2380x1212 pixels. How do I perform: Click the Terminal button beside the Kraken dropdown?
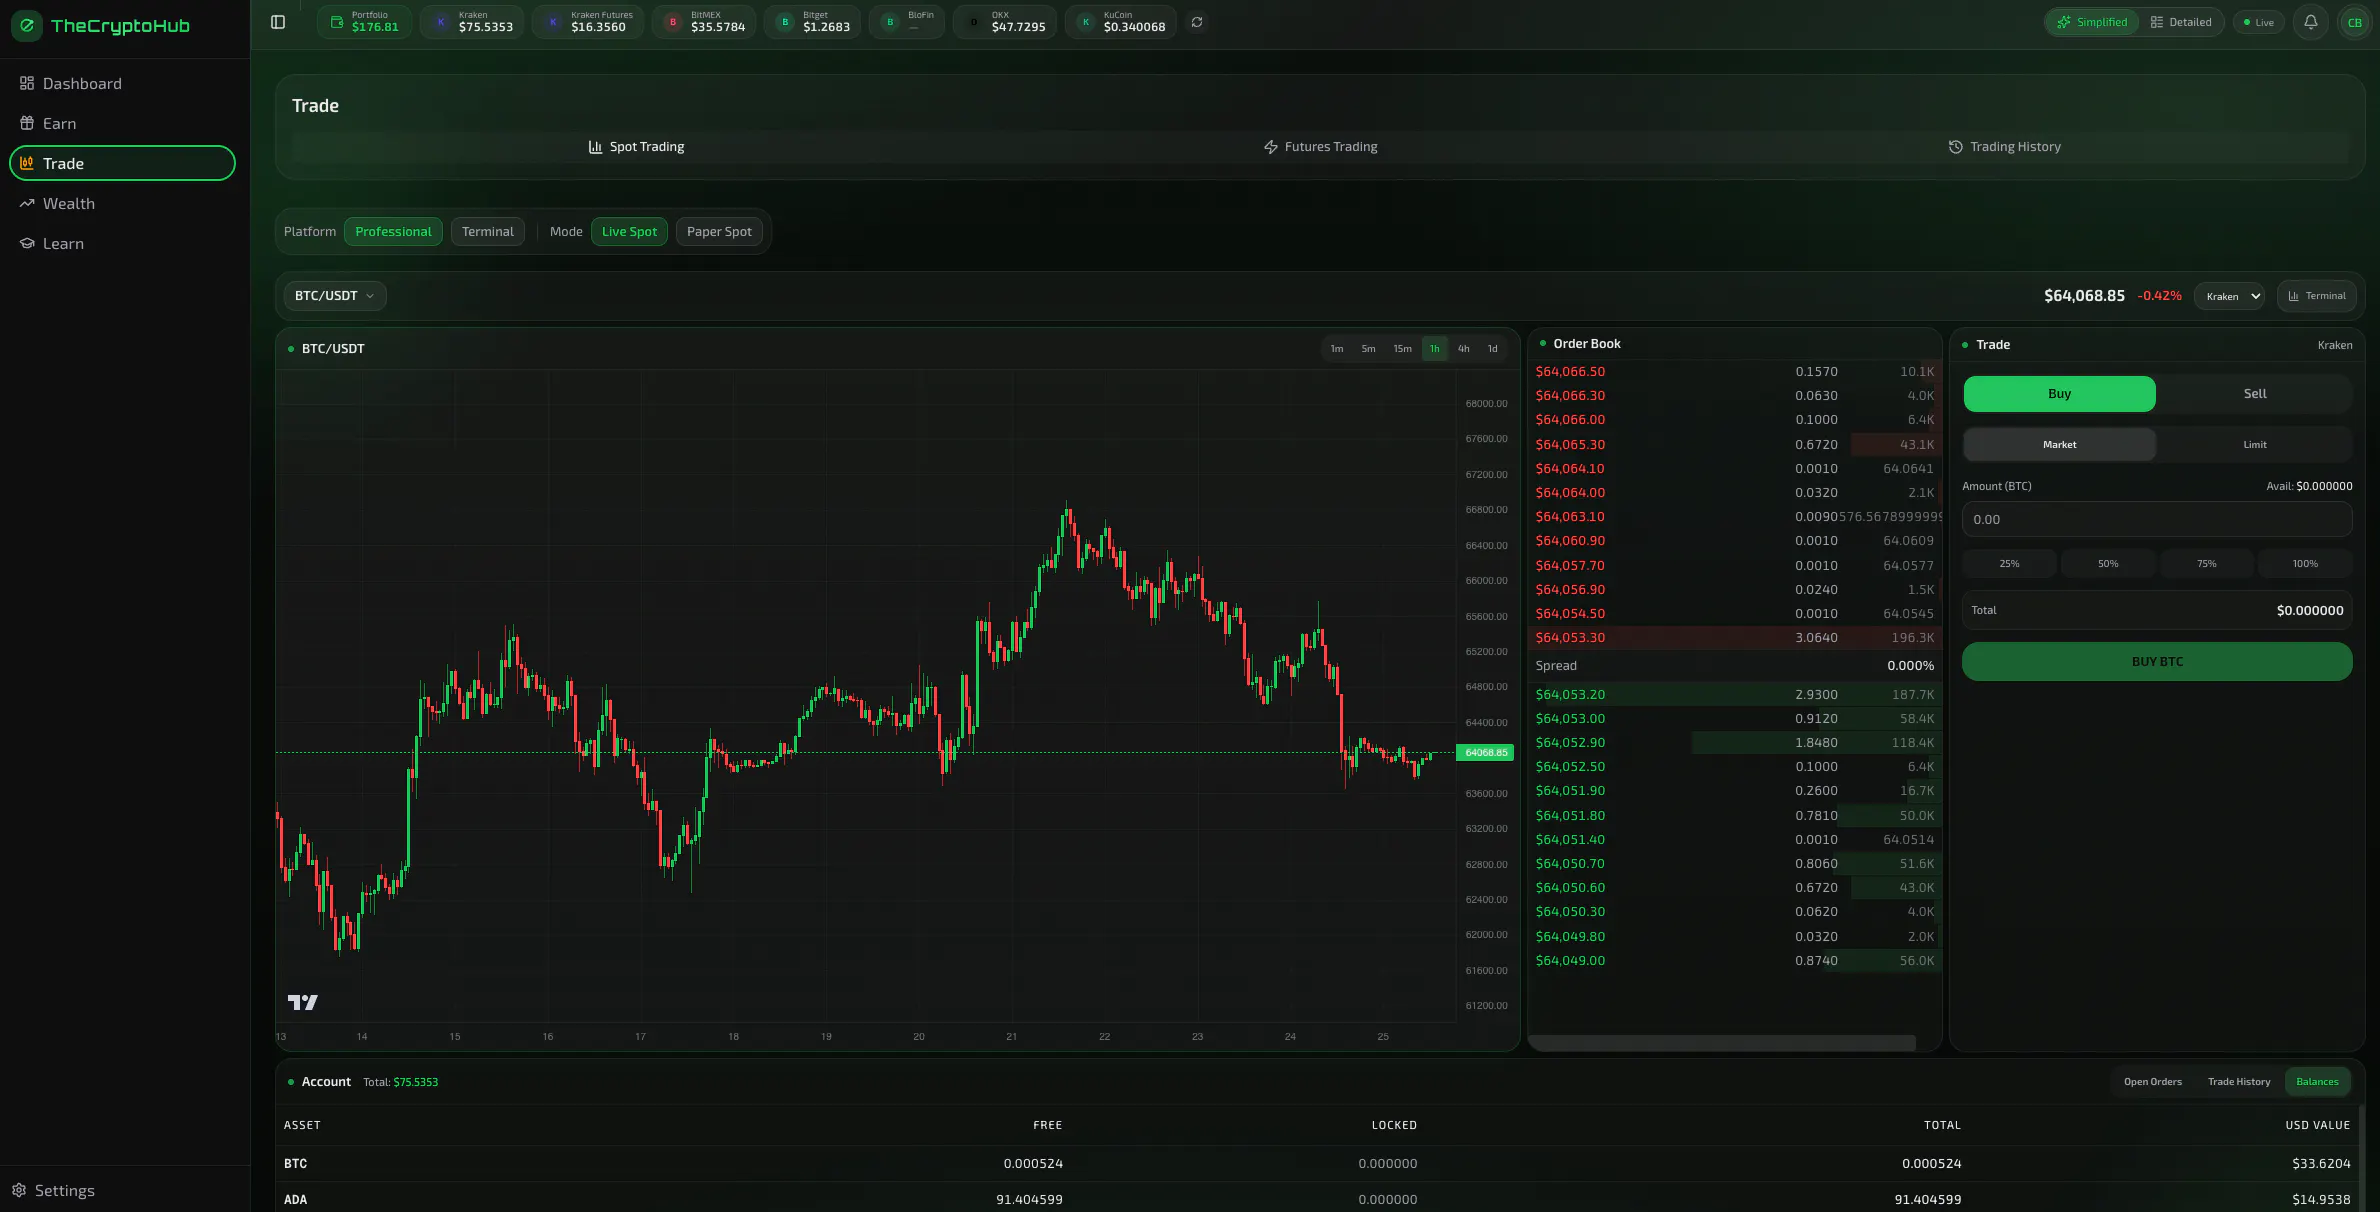(2316, 296)
